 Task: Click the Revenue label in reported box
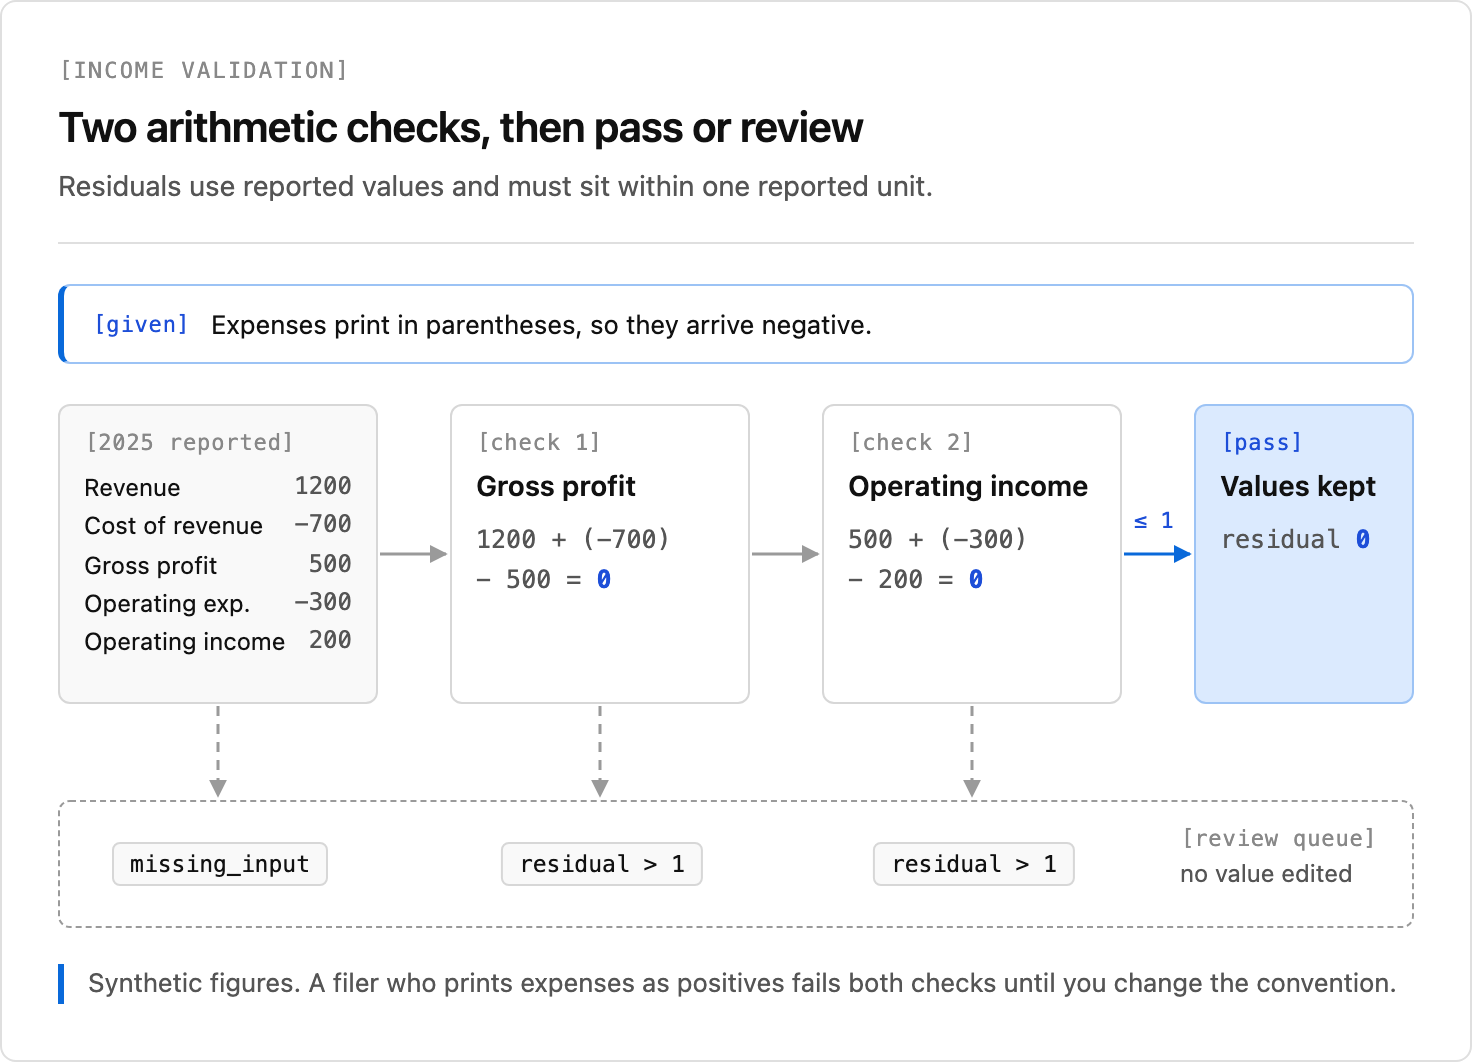132,488
